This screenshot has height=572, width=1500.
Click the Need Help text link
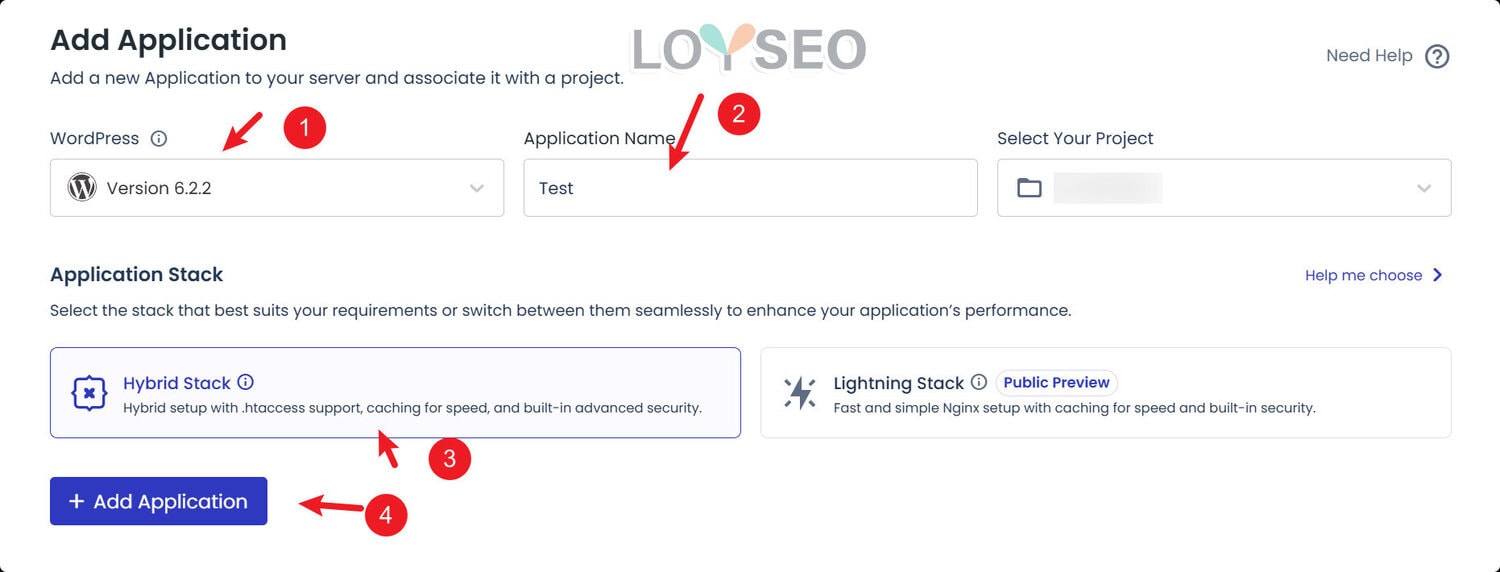(x=1368, y=56)
